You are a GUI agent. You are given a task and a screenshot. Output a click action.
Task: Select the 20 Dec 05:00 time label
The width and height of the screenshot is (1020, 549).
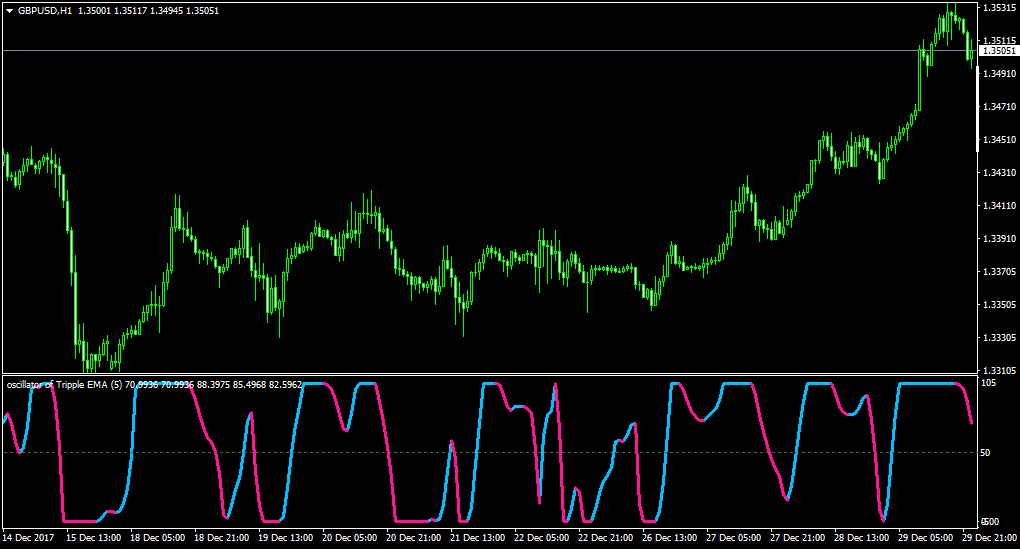click(x=349, y=538)
